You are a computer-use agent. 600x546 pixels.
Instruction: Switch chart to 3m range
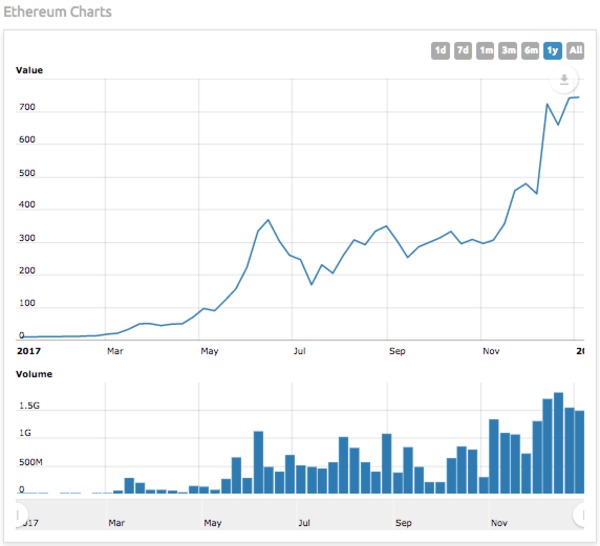click(508, 51)
